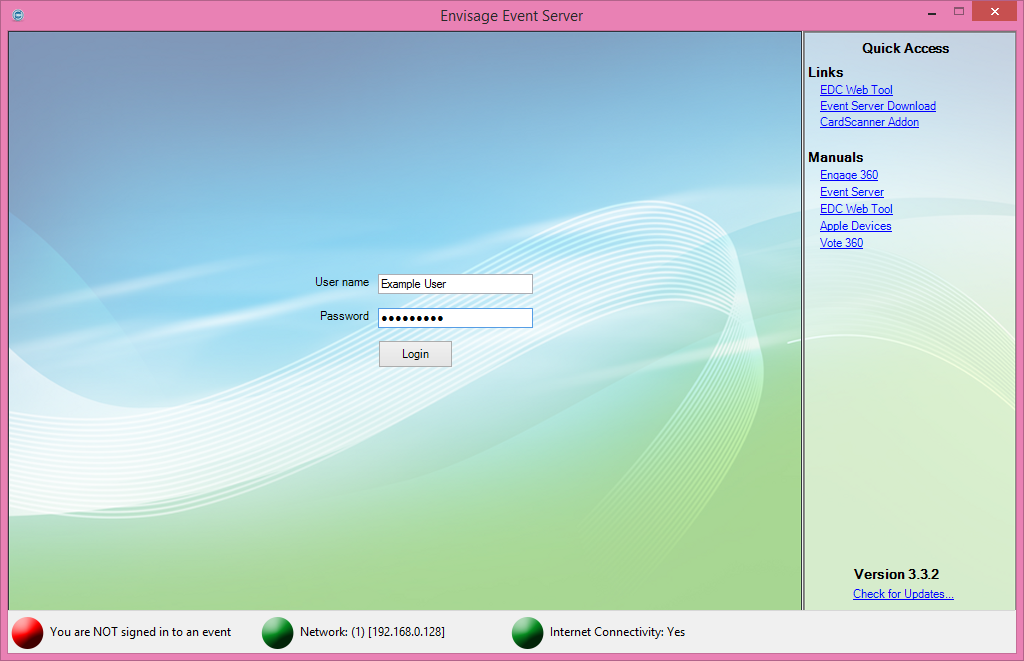This screenshot has height=661, width=1024.
Task: Open the Event Server Download link
Action: (x=877, y=106)
